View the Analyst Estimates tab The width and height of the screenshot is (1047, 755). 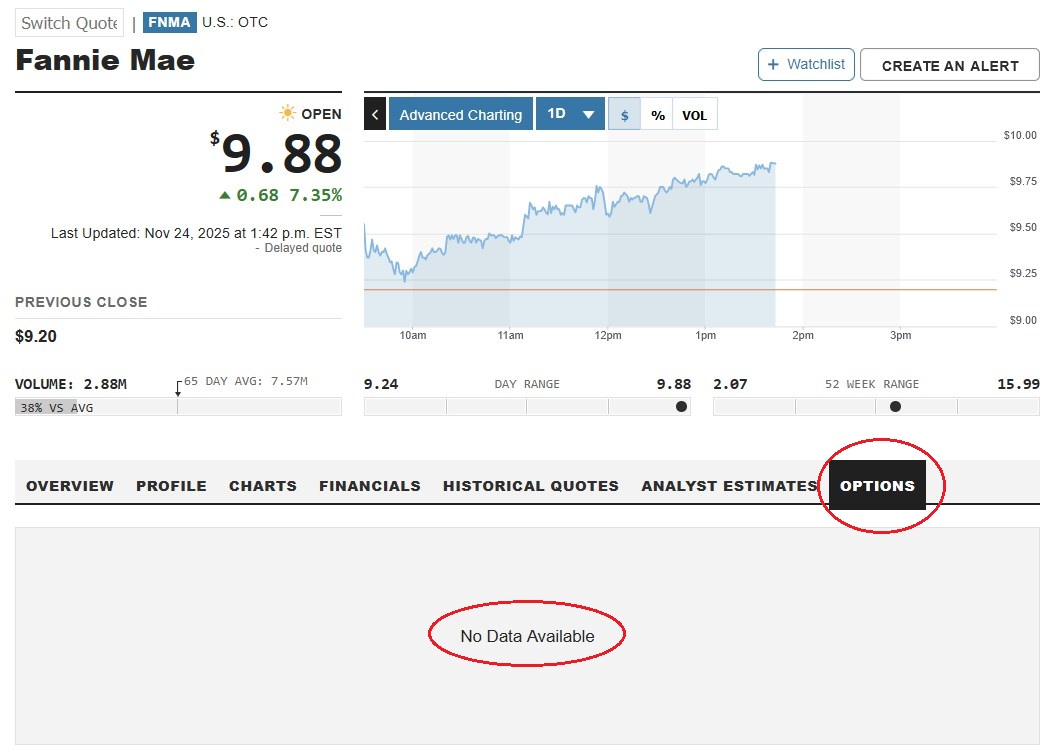(x=729, y=486)
